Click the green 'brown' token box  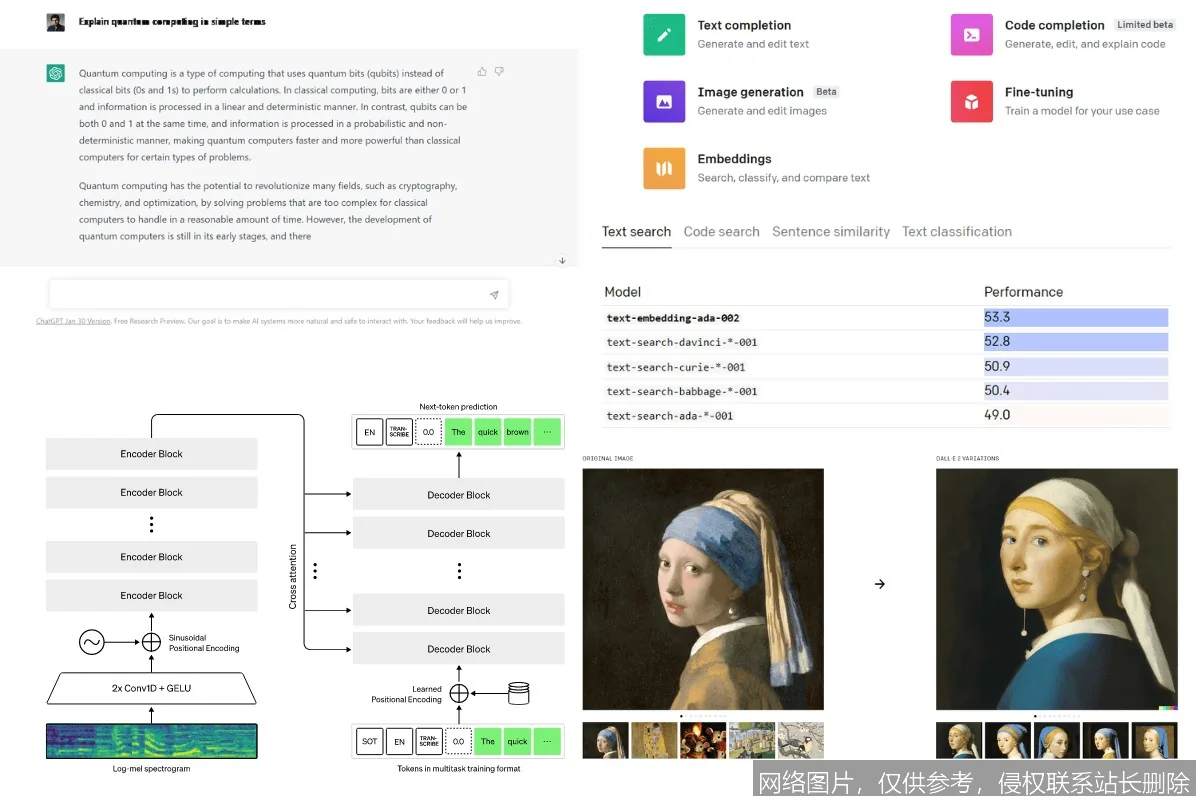click(517, 432)
